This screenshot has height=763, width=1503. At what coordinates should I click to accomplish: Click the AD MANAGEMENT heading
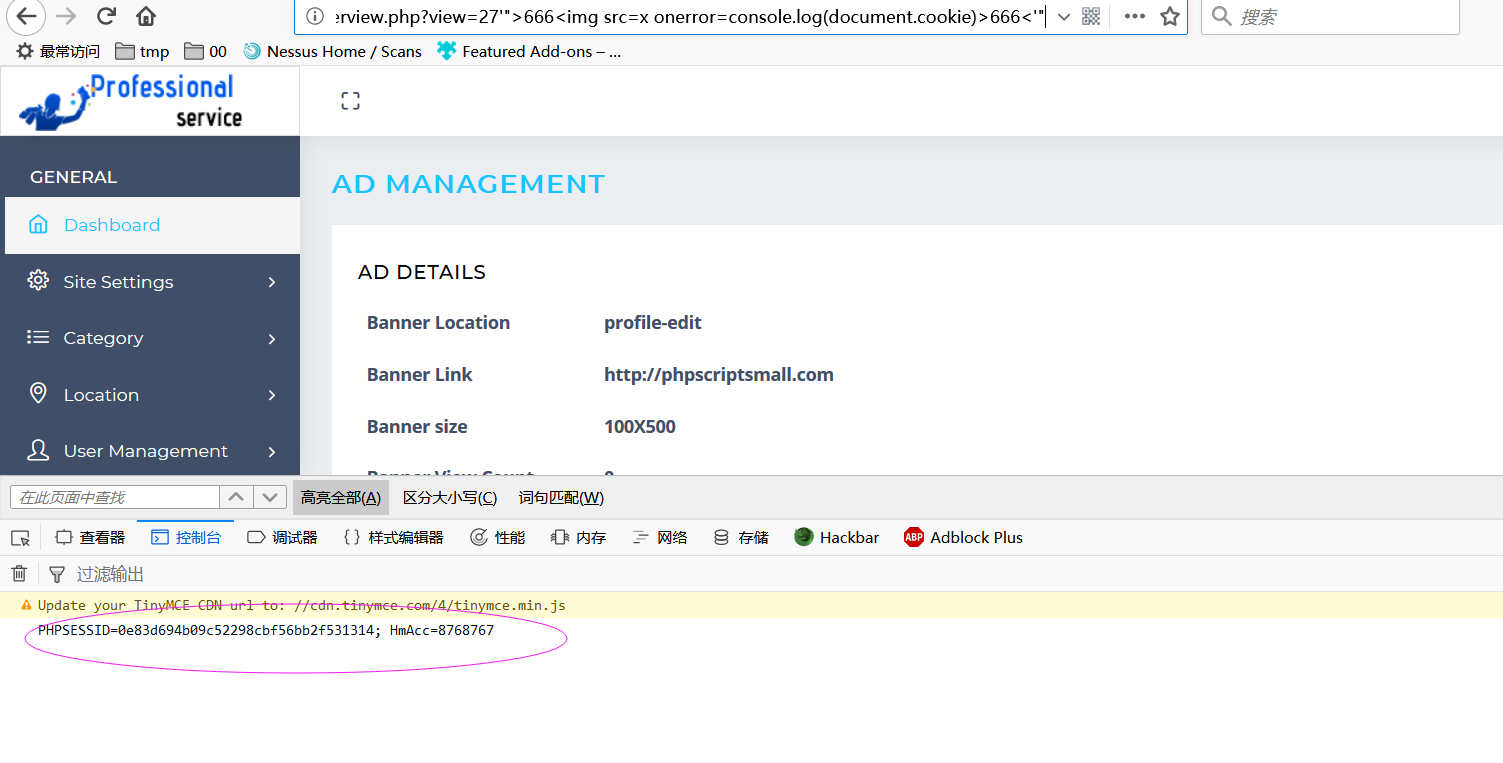[x=468, y=185]
